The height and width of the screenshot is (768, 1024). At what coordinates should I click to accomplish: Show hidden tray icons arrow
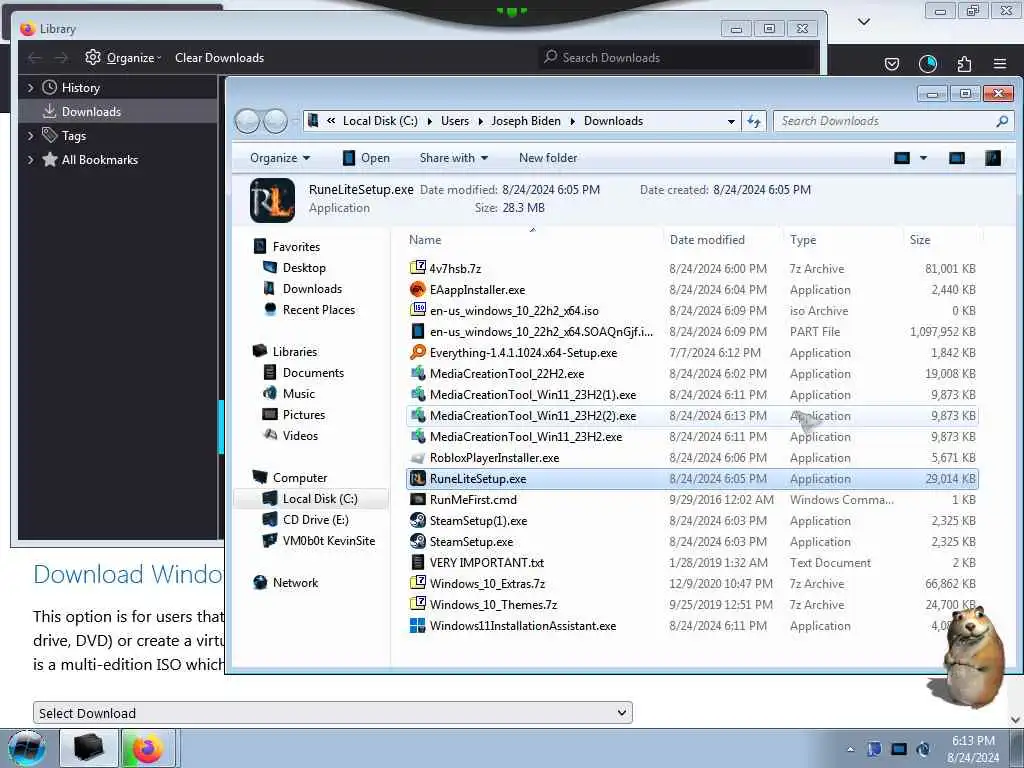pos(850,749)
